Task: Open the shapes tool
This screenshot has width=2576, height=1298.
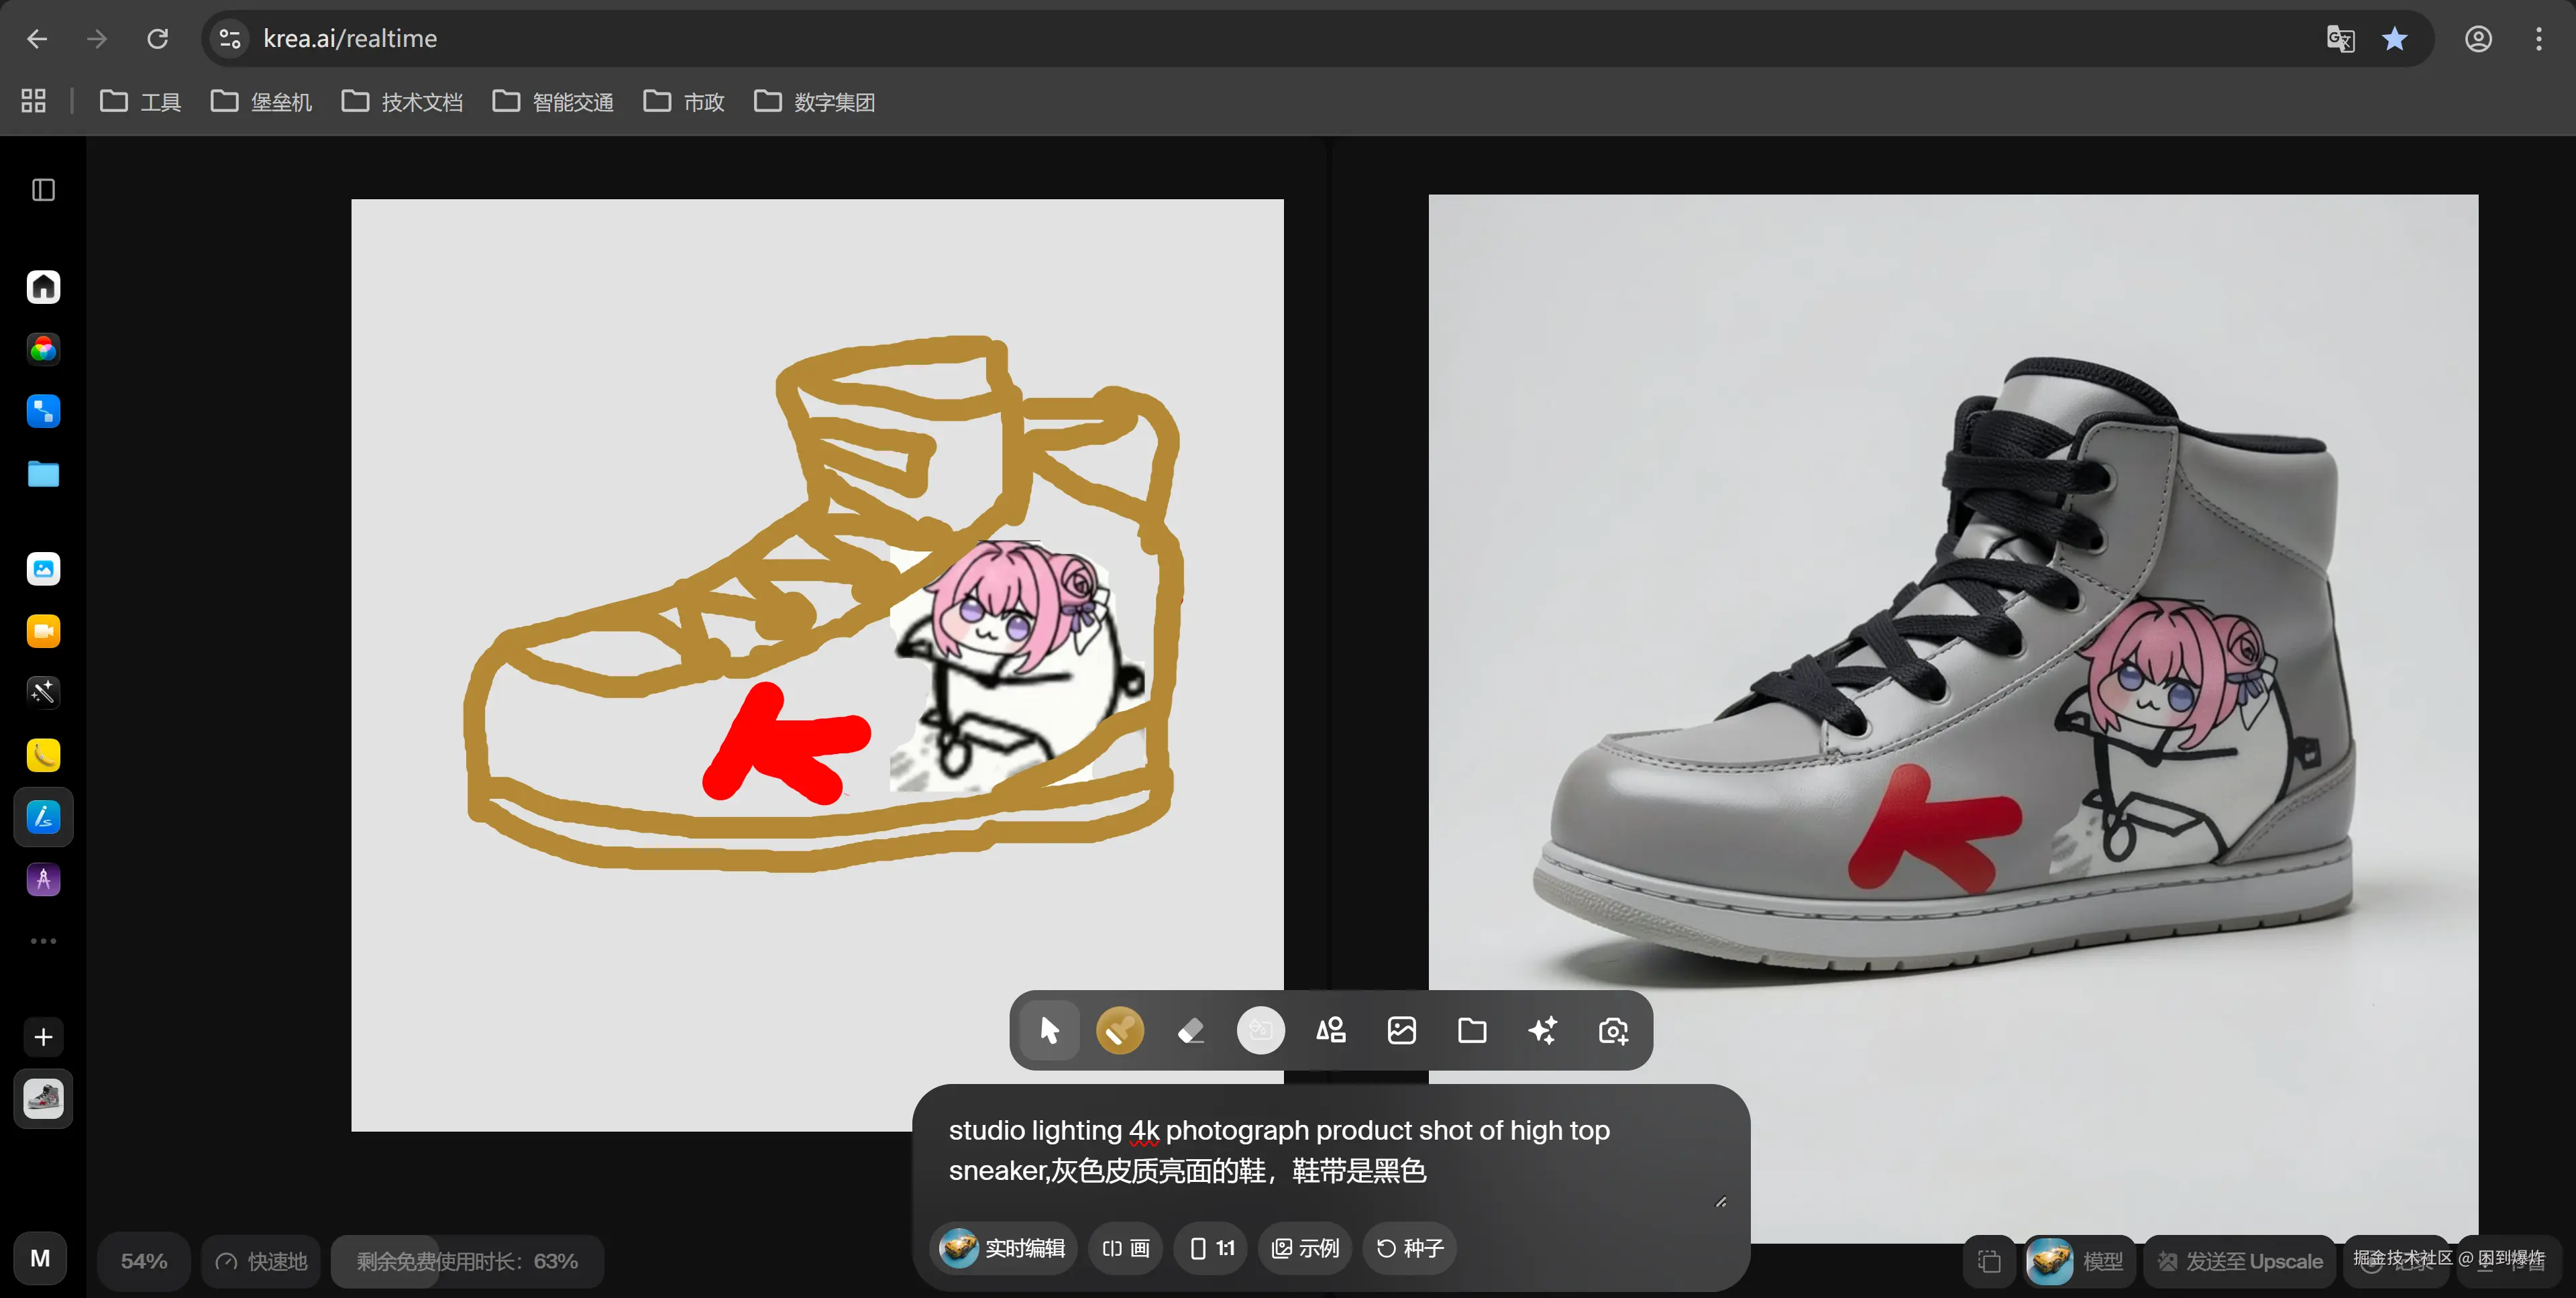Action: (x=1331, y=1030)
